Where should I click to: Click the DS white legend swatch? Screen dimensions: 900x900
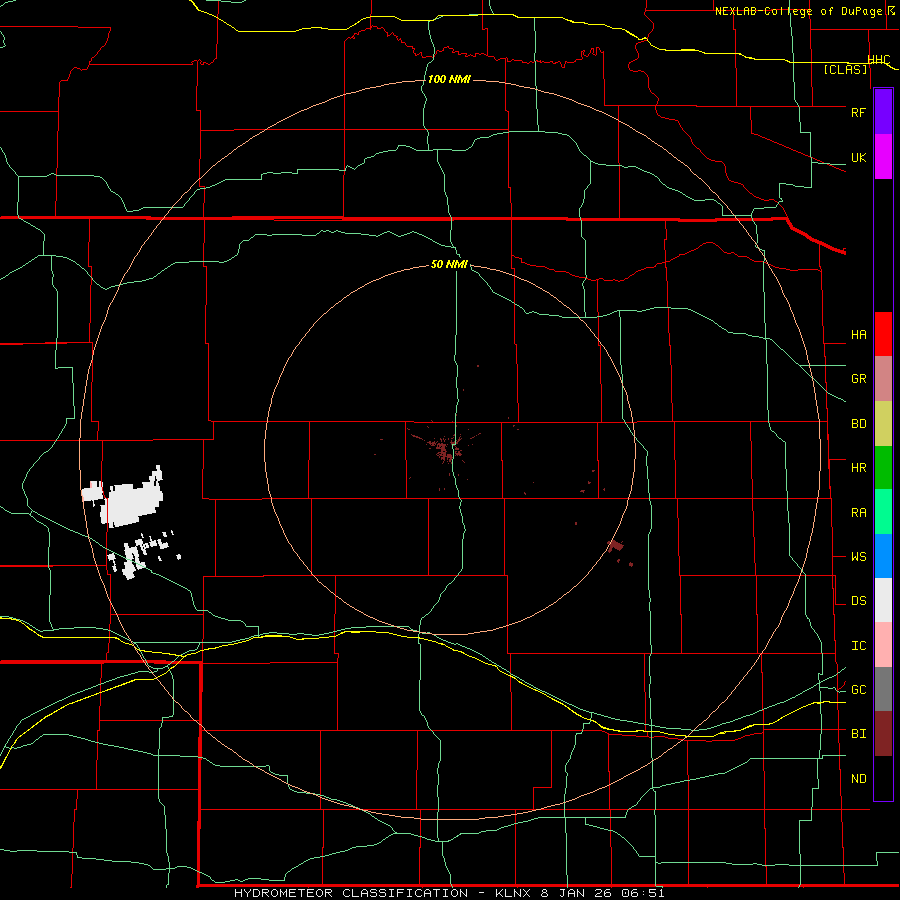[x=883, y=600]
